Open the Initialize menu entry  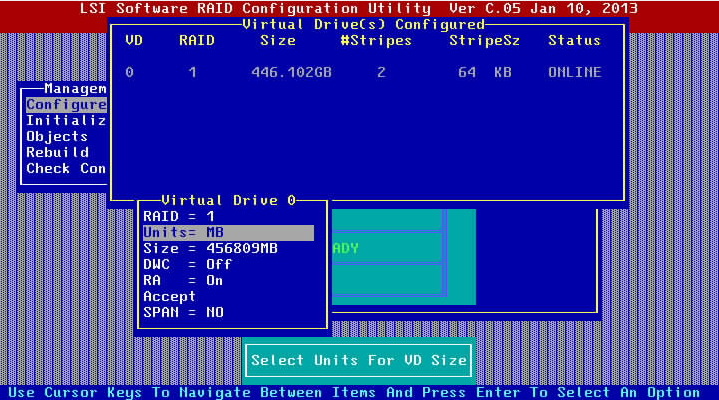(x=66, y=121)
